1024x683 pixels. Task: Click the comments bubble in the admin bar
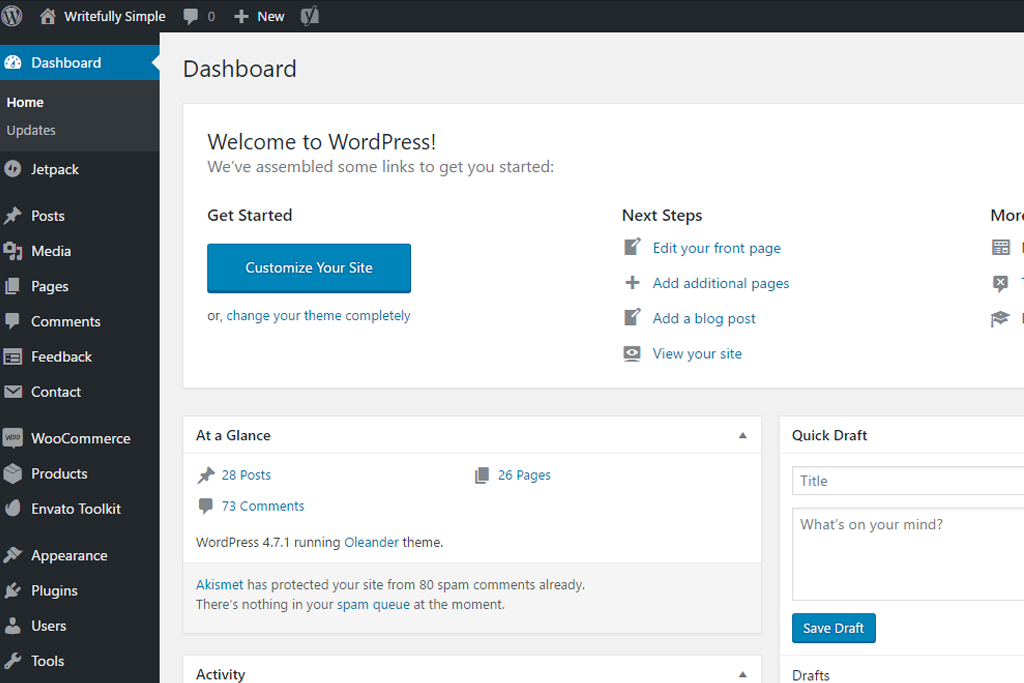coord(190,16)
